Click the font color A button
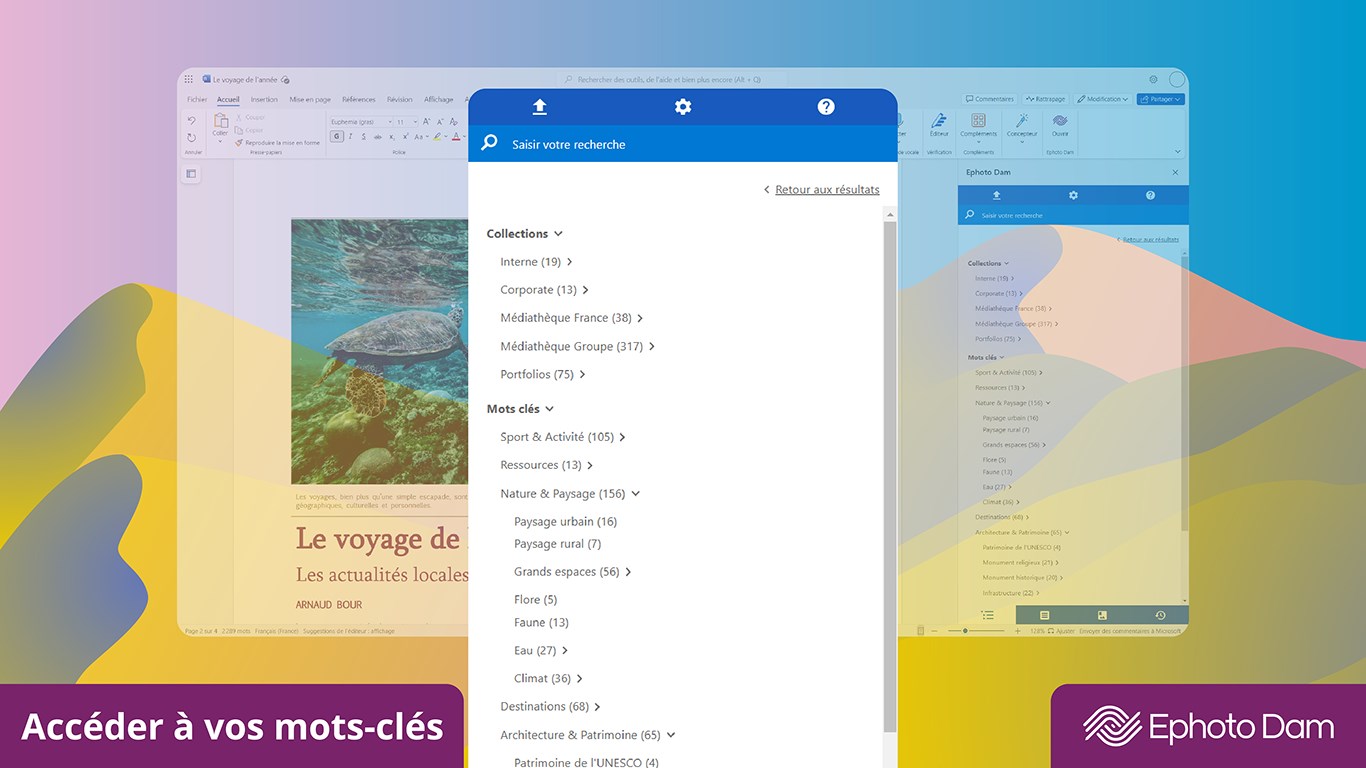The width and height of the screenshot is (1366, 768). (x=456, y=136)
